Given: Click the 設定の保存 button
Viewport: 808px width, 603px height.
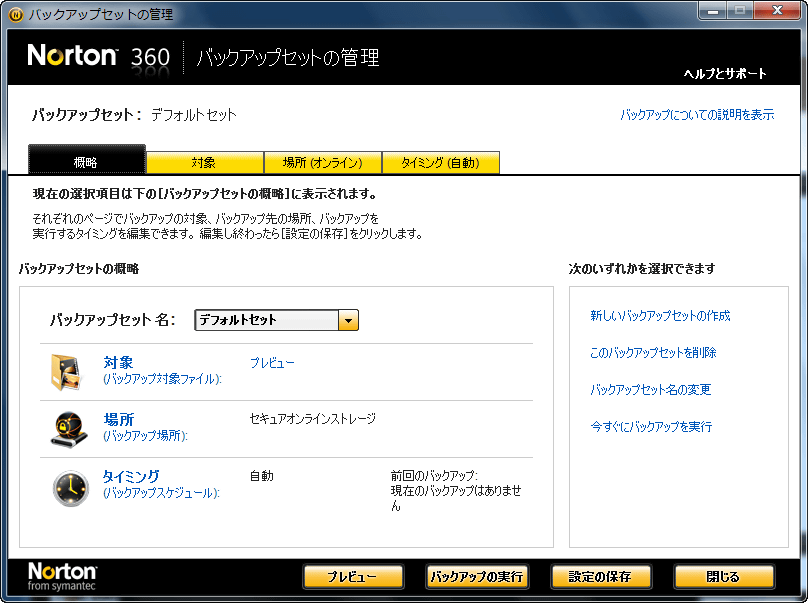Looking at the screenshot, I should tap(601, 577).
